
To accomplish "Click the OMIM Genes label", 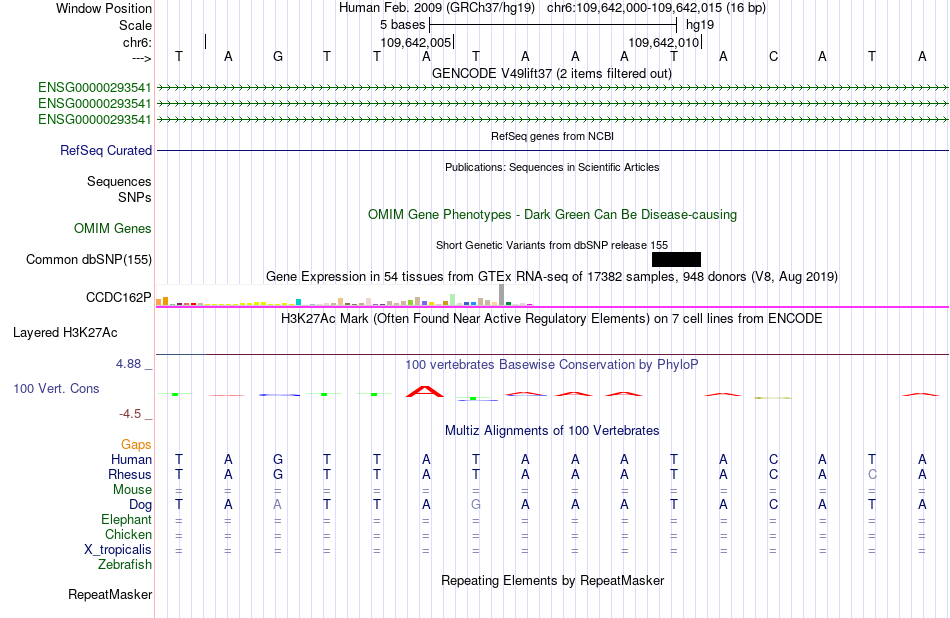I will click(113, 228).
